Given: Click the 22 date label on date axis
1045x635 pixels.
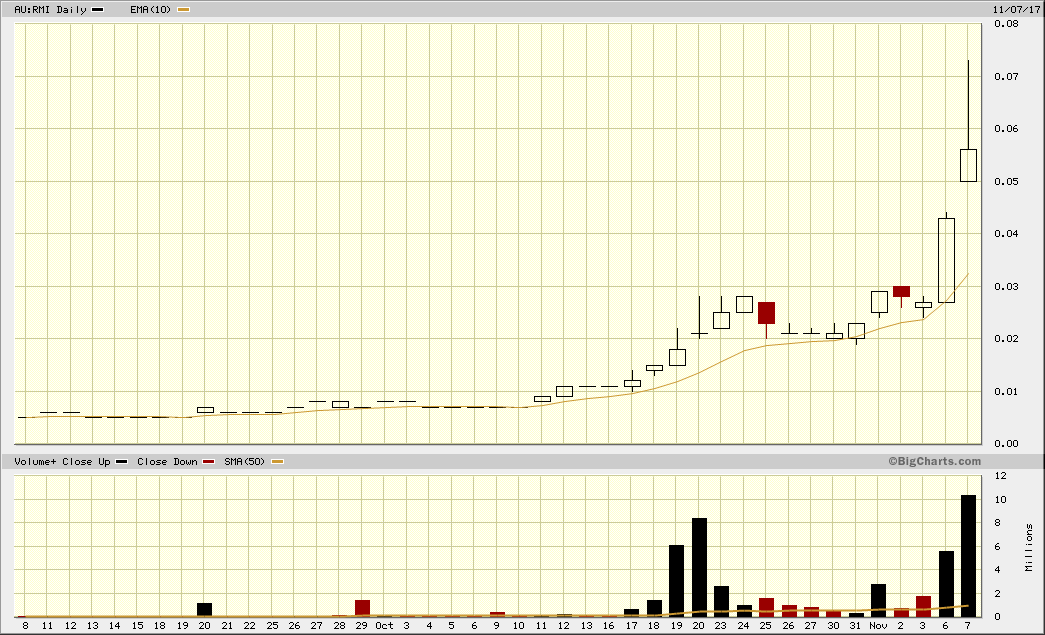Looking at the screenshot, I should [x=249, y=626].
